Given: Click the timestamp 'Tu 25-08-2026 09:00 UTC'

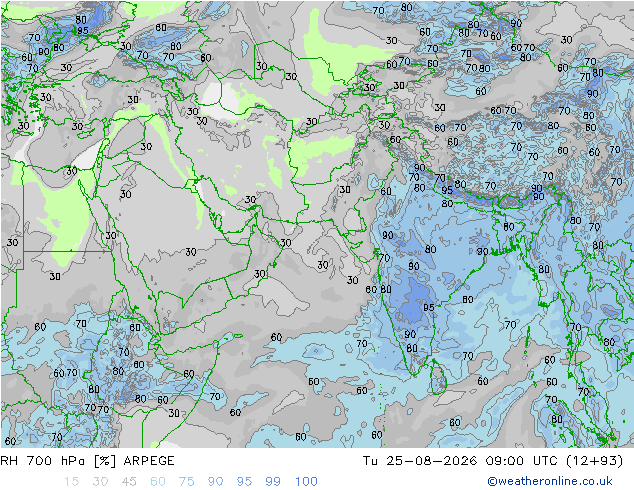Looking at the screenshot, I should 459,461.
